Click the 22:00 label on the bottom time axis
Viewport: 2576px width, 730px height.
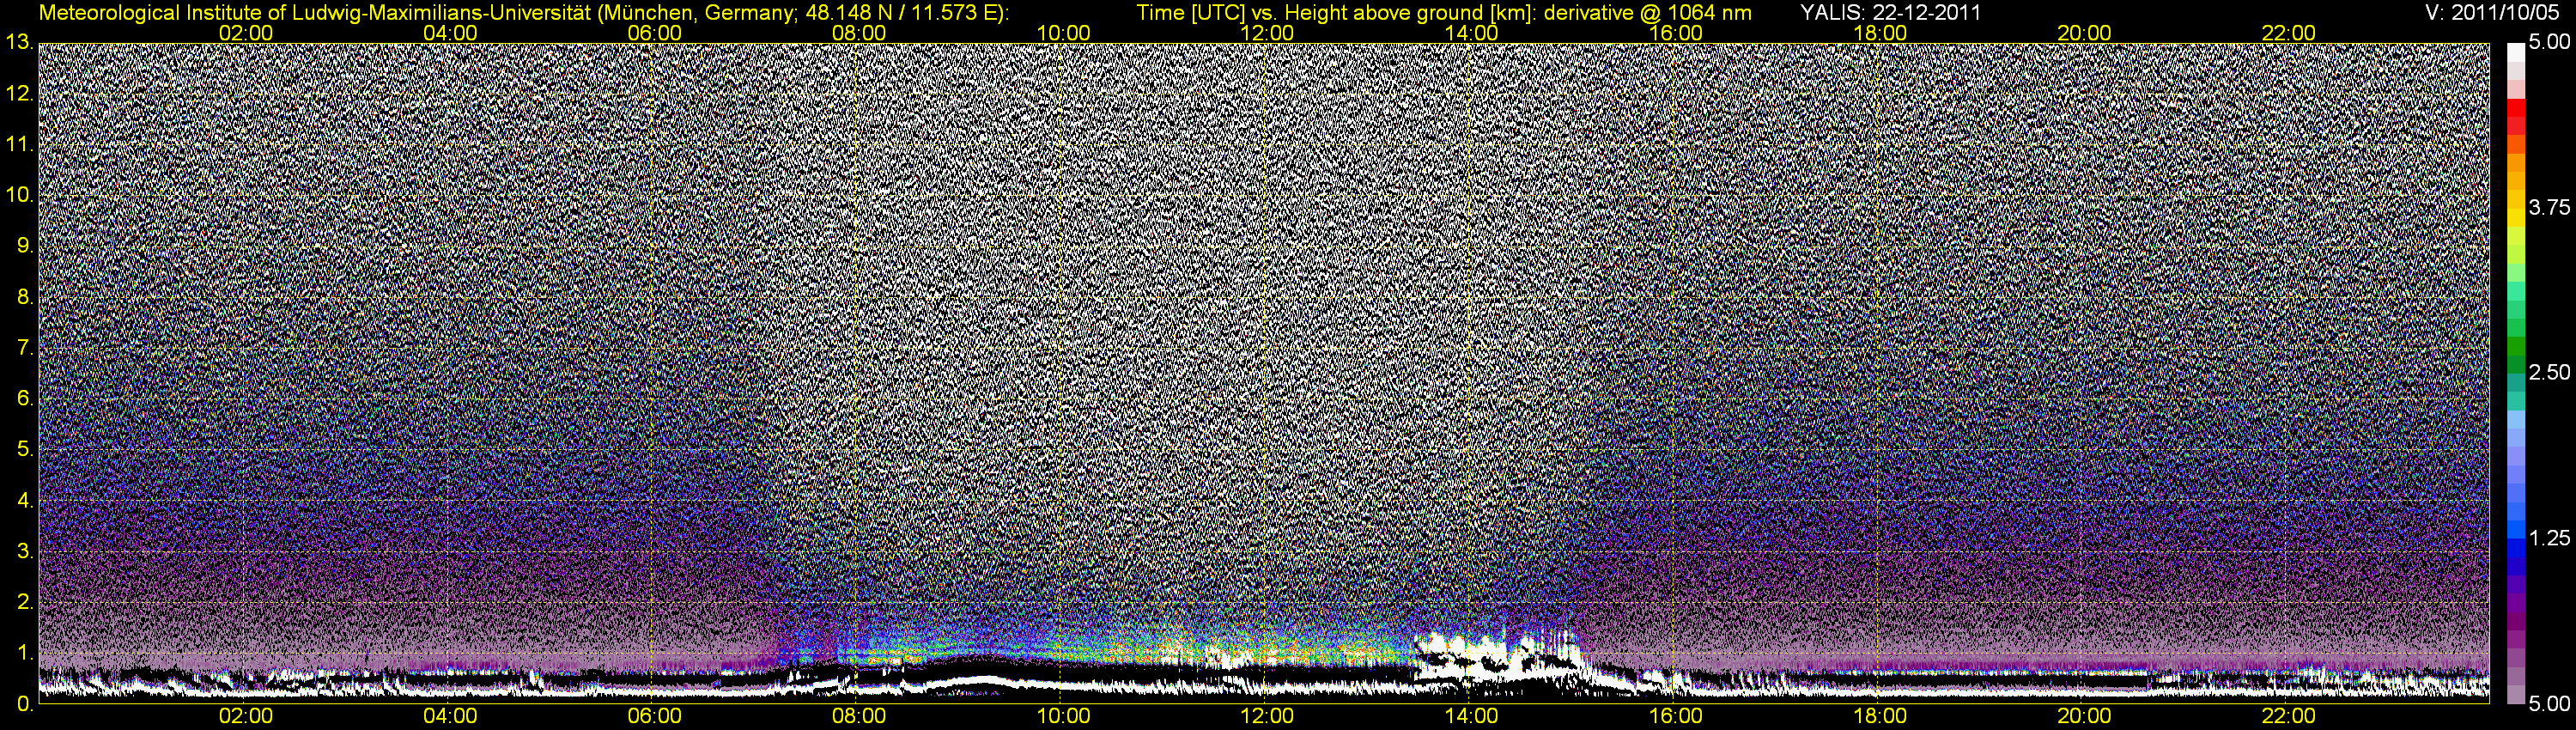click(2289, 716)
